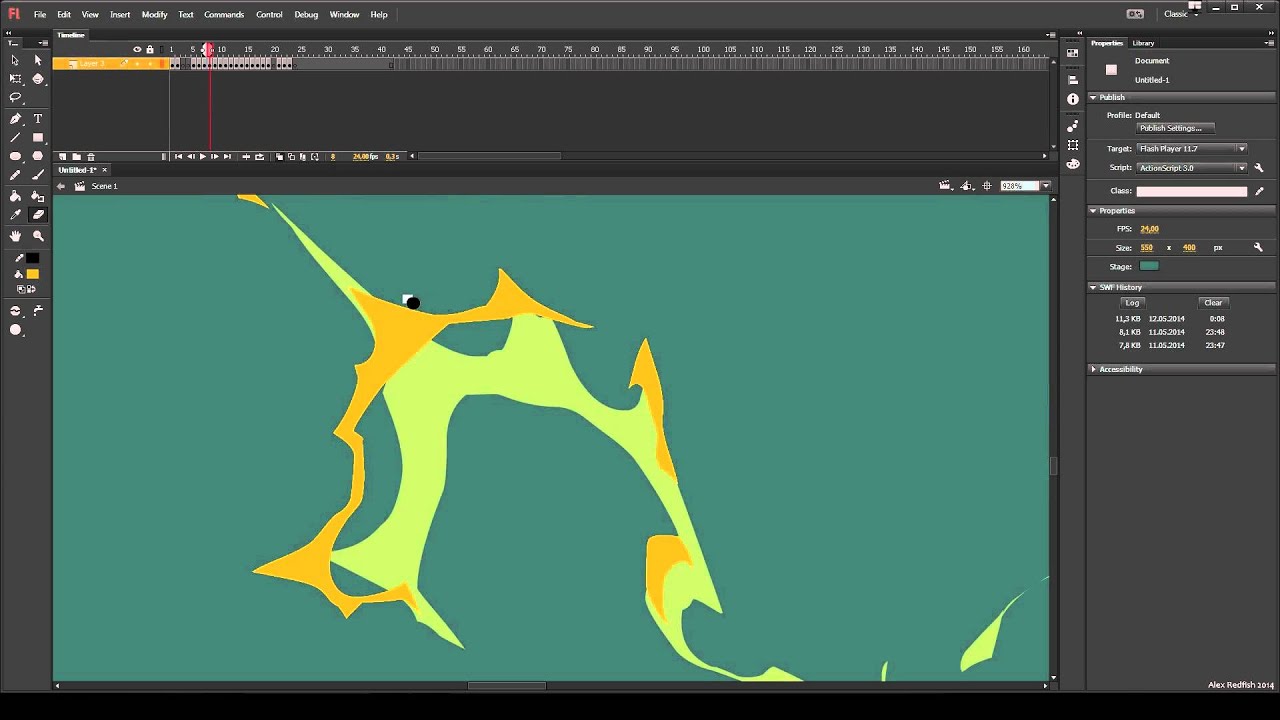Screen dimensions: 1280x720
Task: Choose the Paint Bucket tool
Action: point(15,196)
